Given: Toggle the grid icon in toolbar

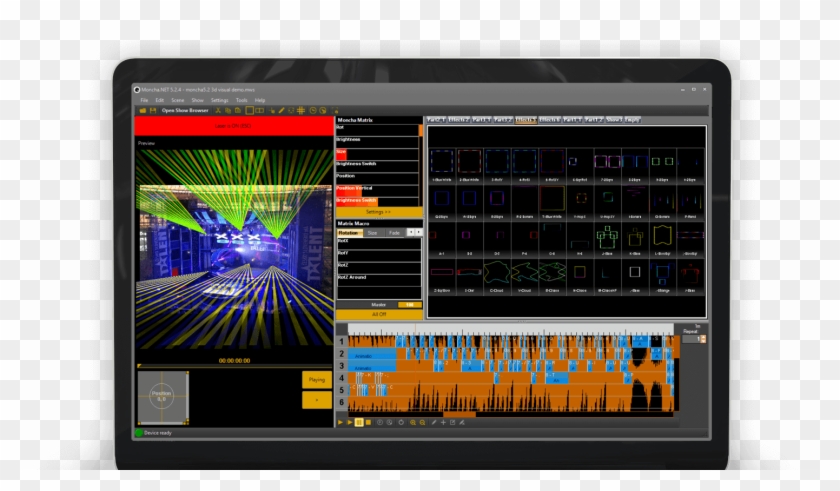Looking at the screenshot, I should tap(301, 110).
